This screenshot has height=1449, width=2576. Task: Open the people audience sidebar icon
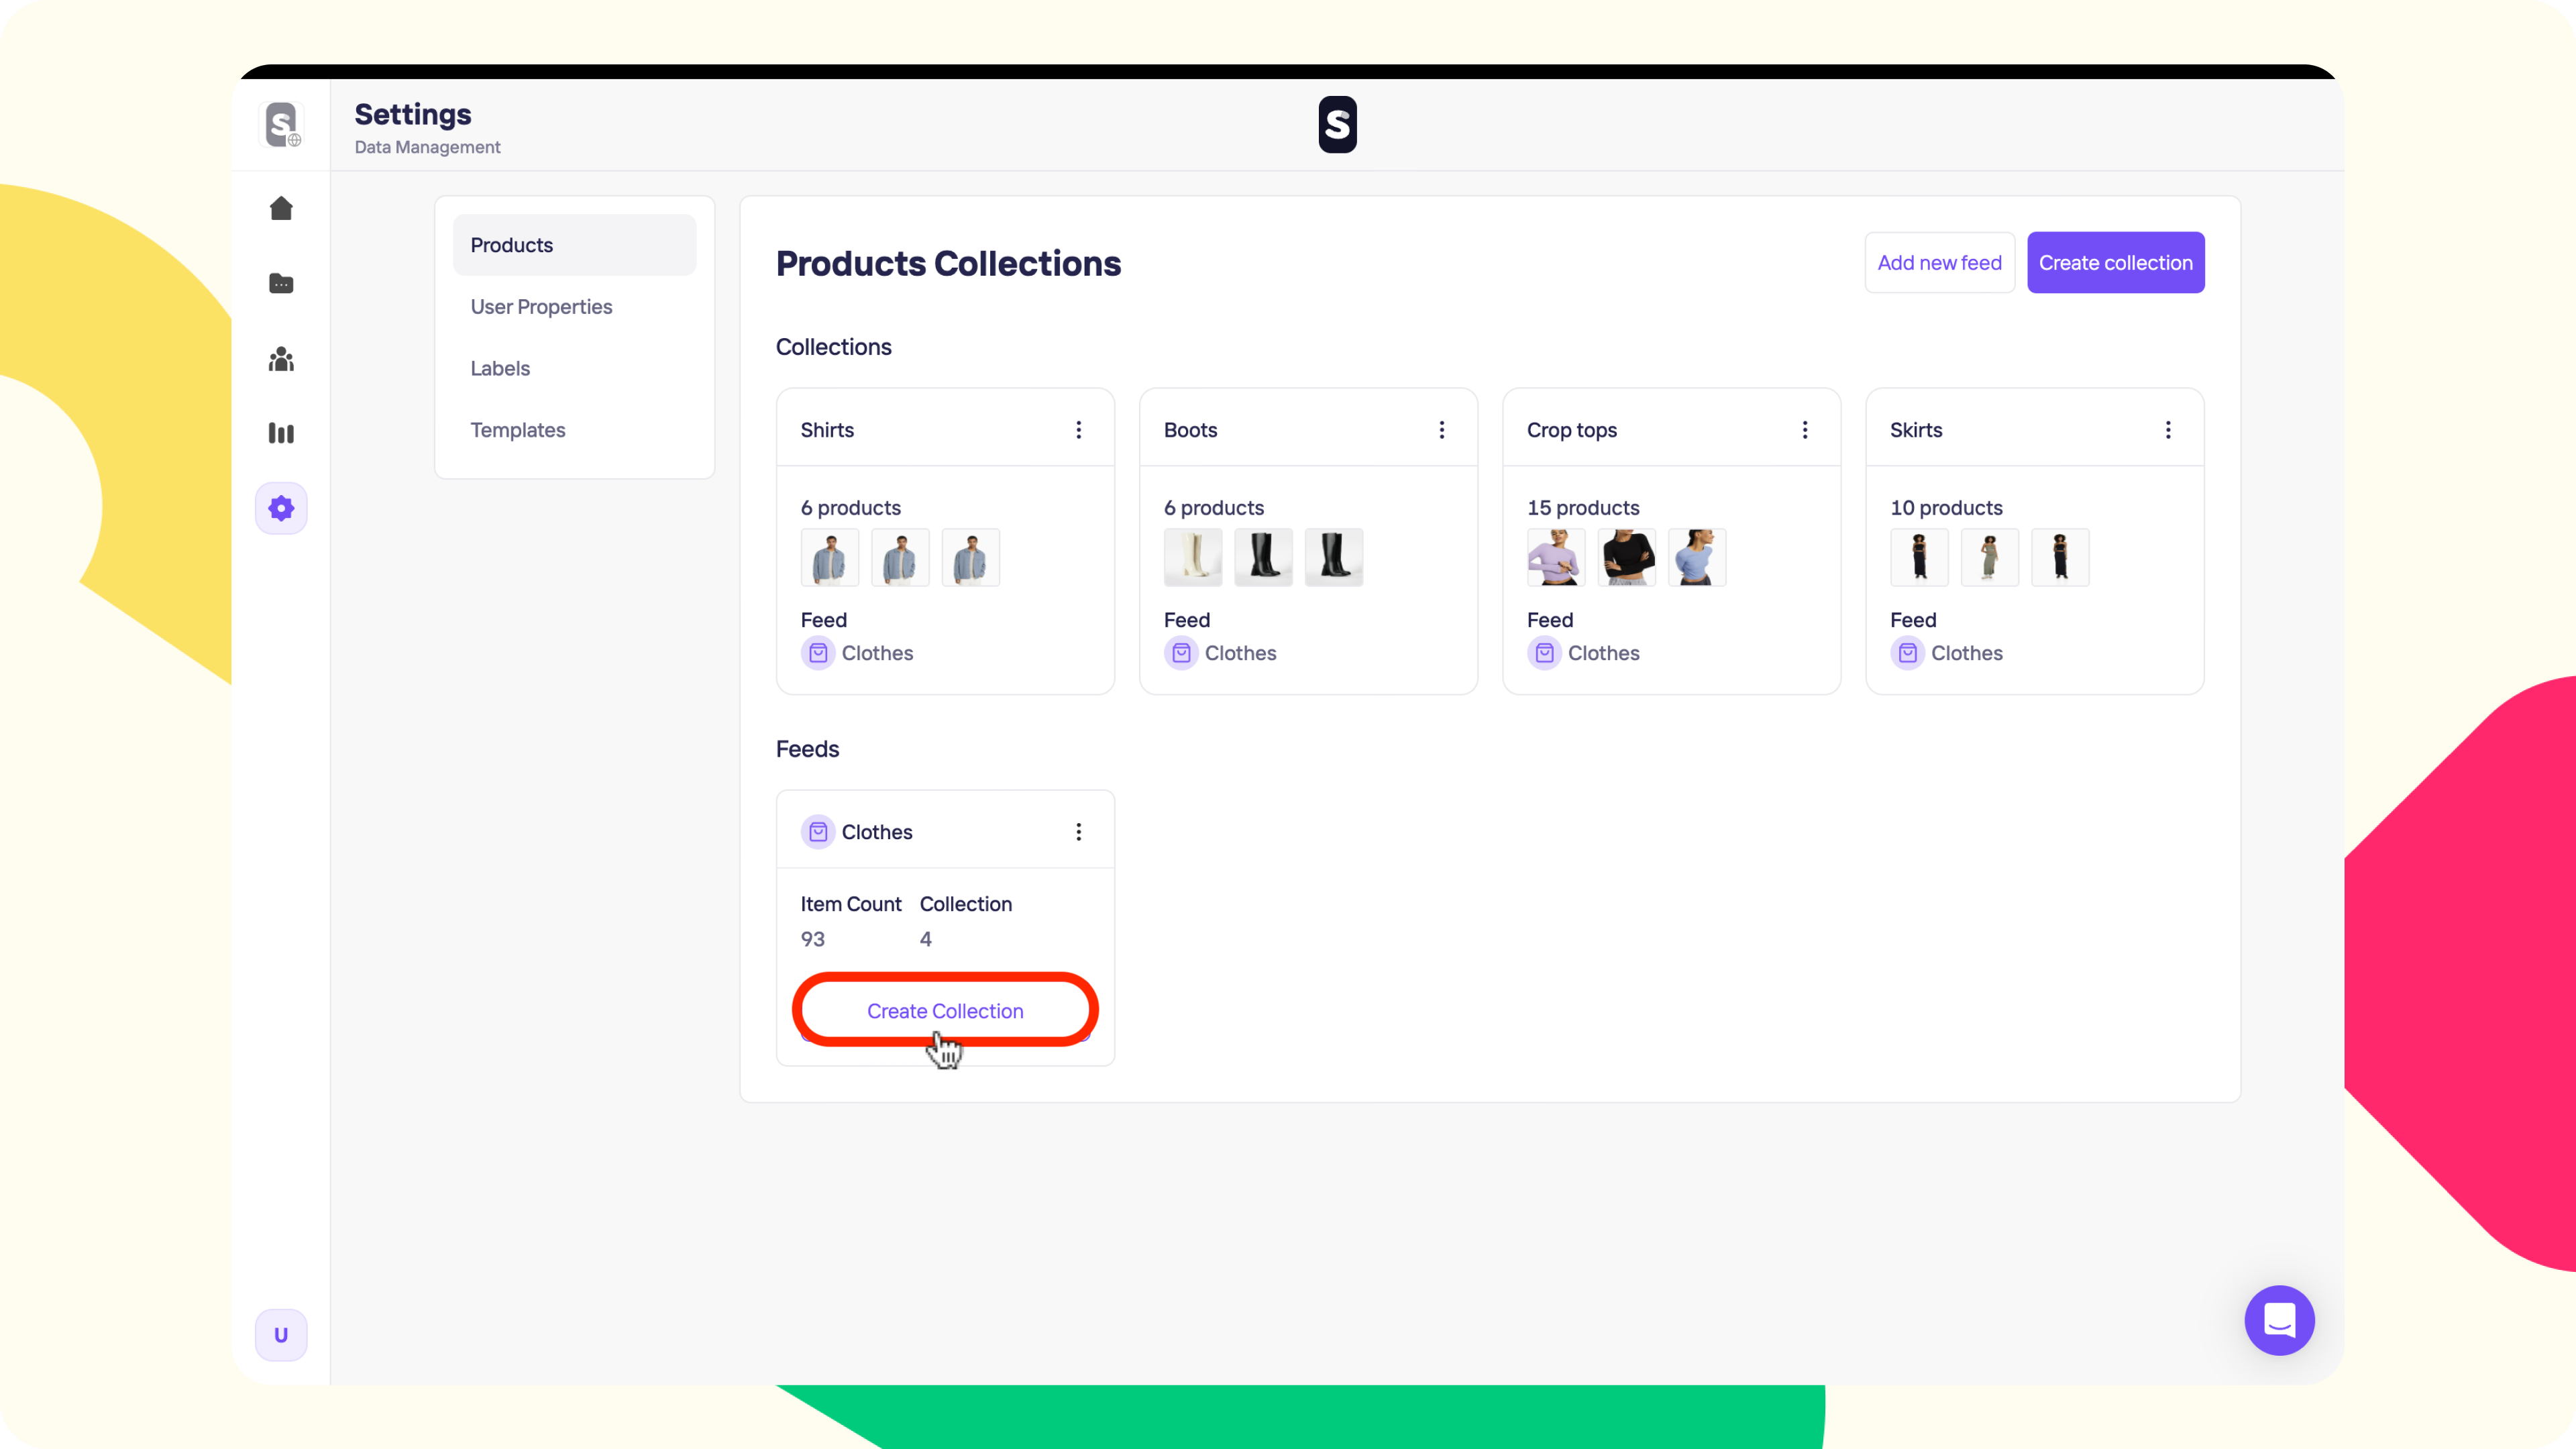pos(281,359)
